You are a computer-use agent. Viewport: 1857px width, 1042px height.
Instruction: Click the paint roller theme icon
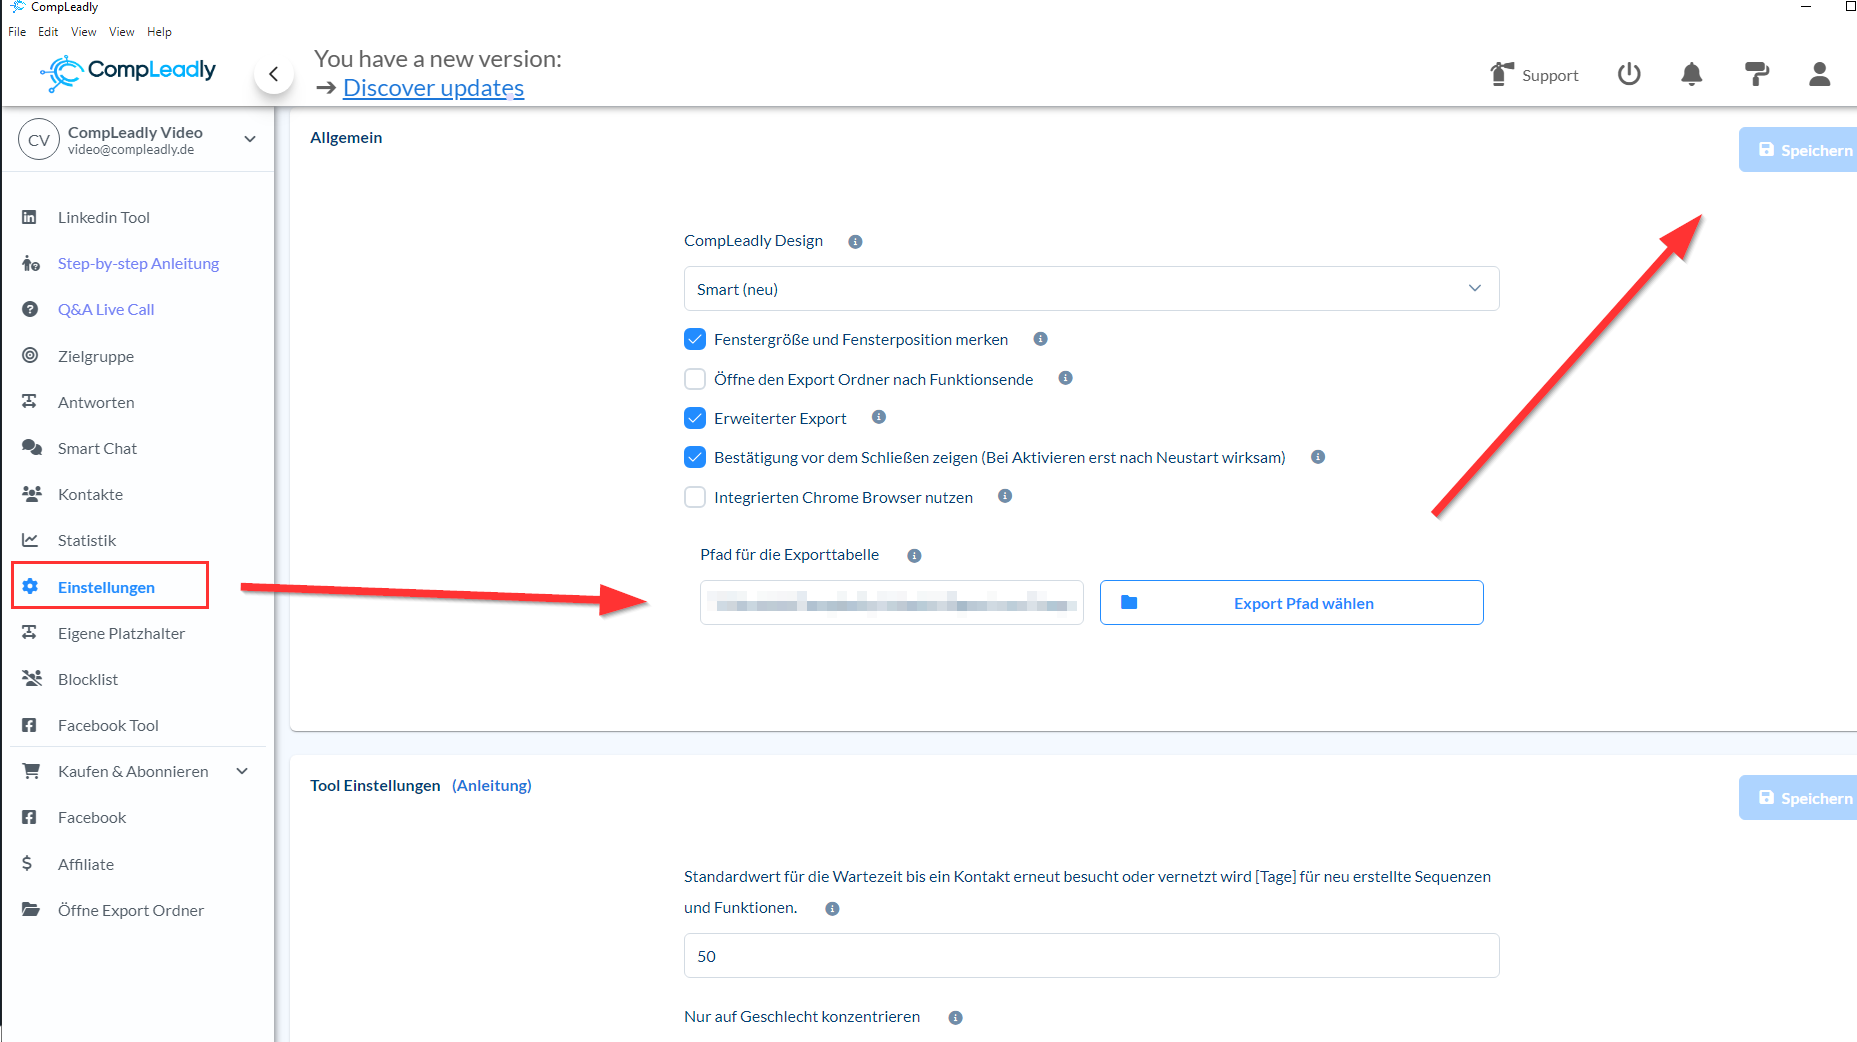tap(1756, 74)
